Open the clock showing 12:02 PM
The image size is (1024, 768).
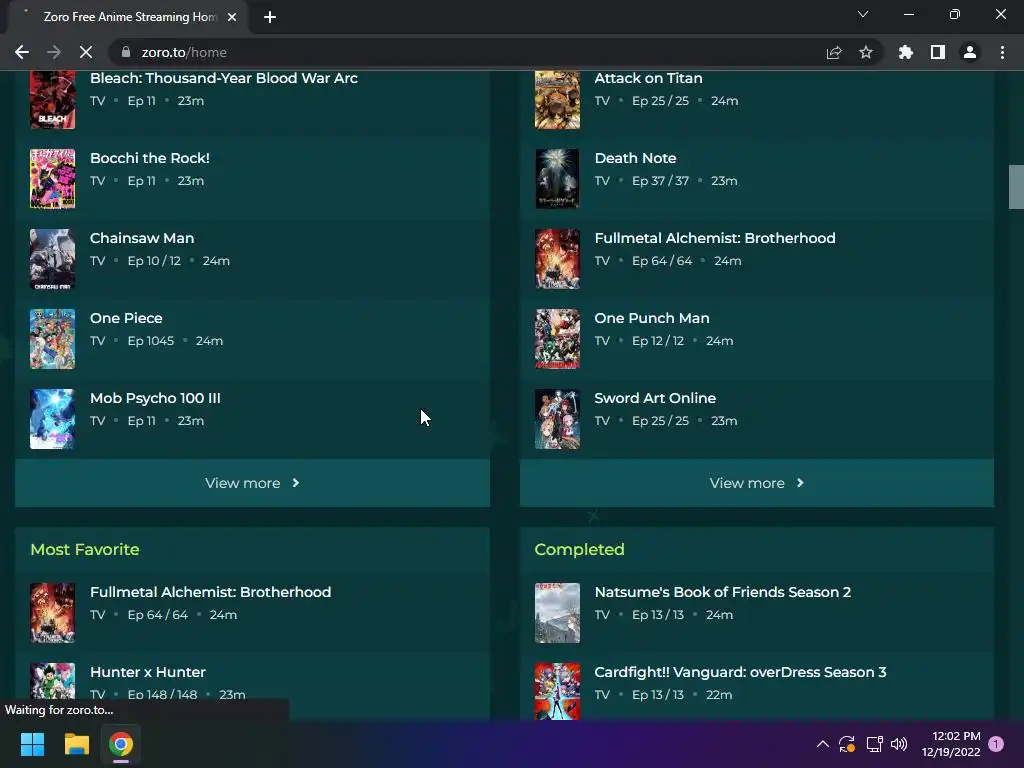tap(951, 744)
